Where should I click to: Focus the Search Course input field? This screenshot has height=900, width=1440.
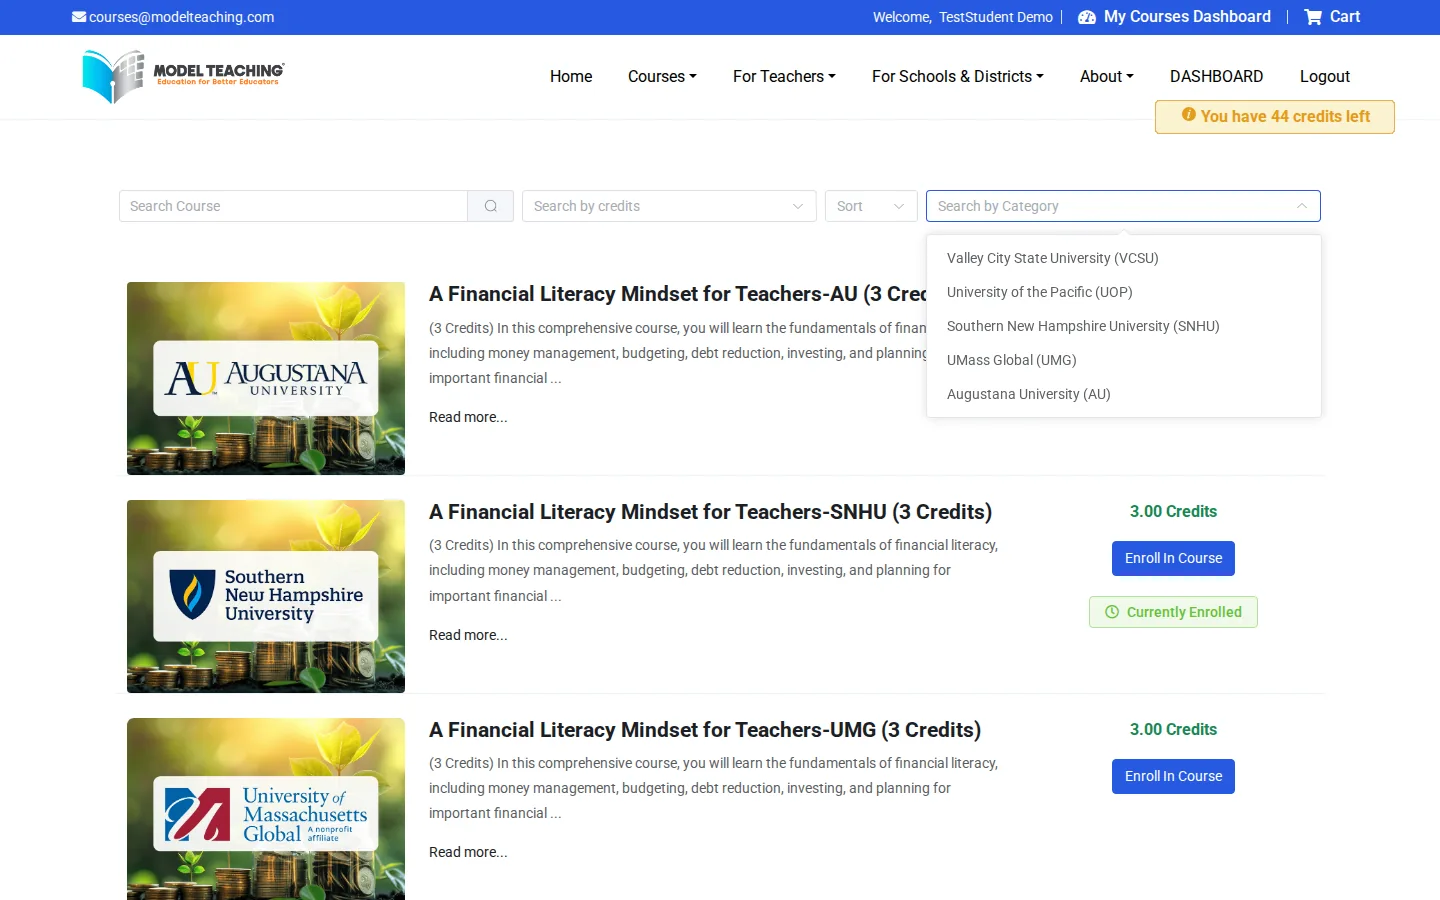[293, 206]
